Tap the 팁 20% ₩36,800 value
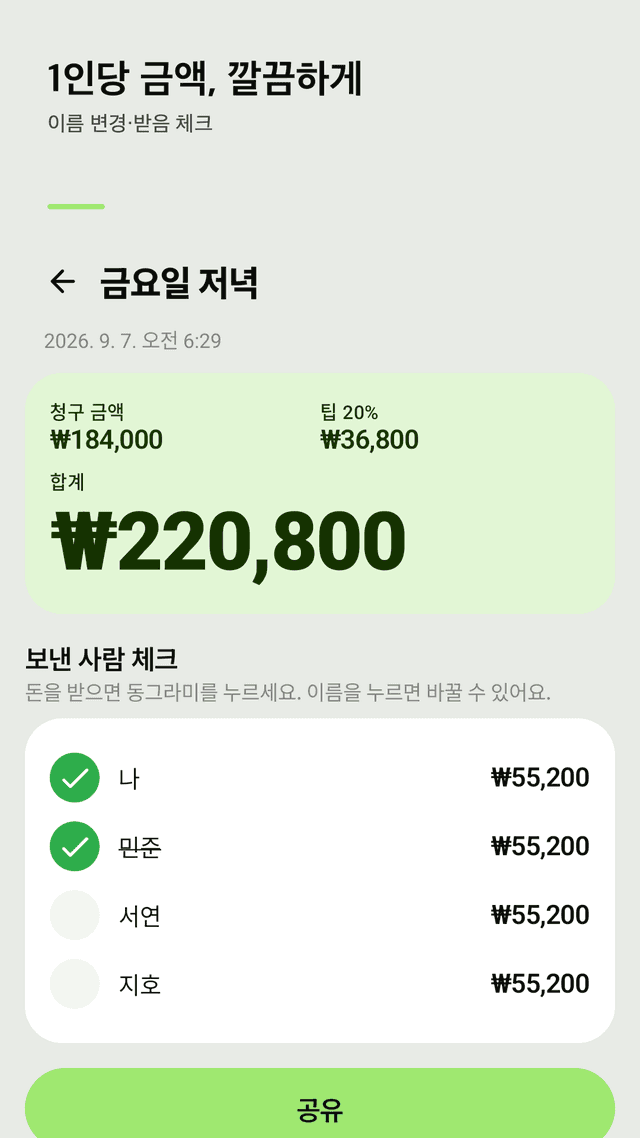640x1138 pixels. pos(369,440)
